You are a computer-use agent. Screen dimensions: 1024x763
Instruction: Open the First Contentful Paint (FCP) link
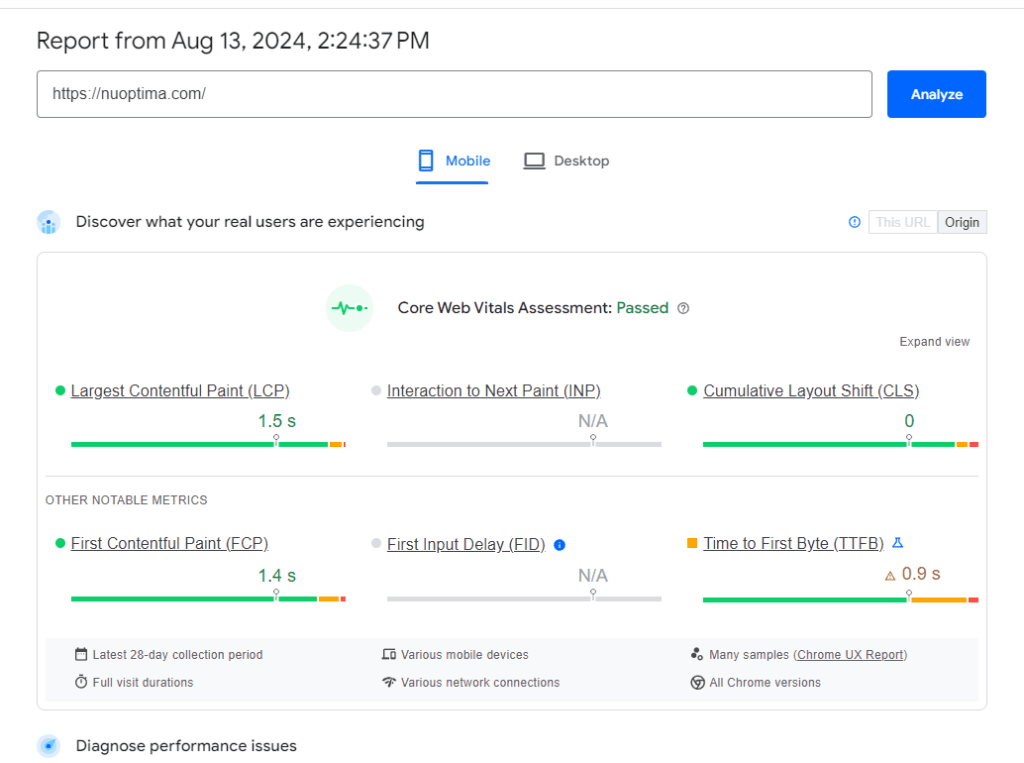click(170, 544)
